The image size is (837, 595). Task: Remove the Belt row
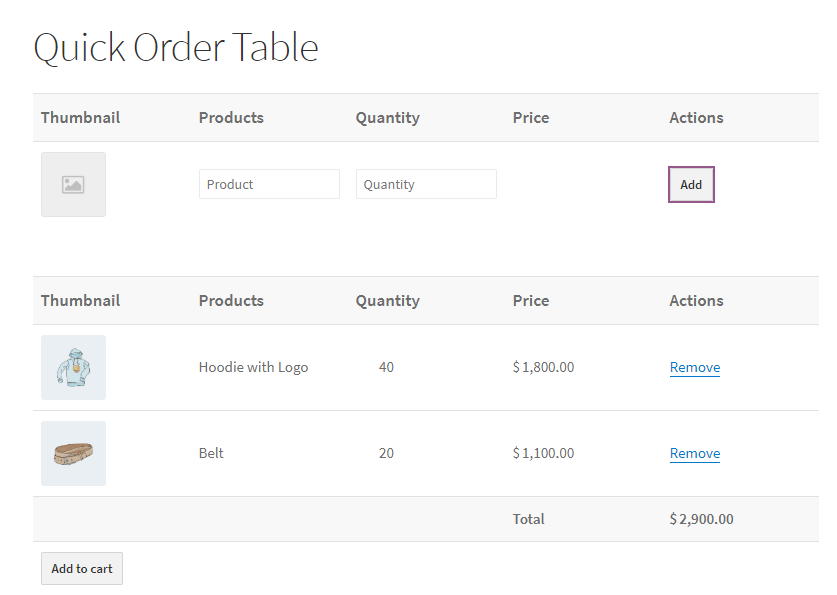(694, 453)
